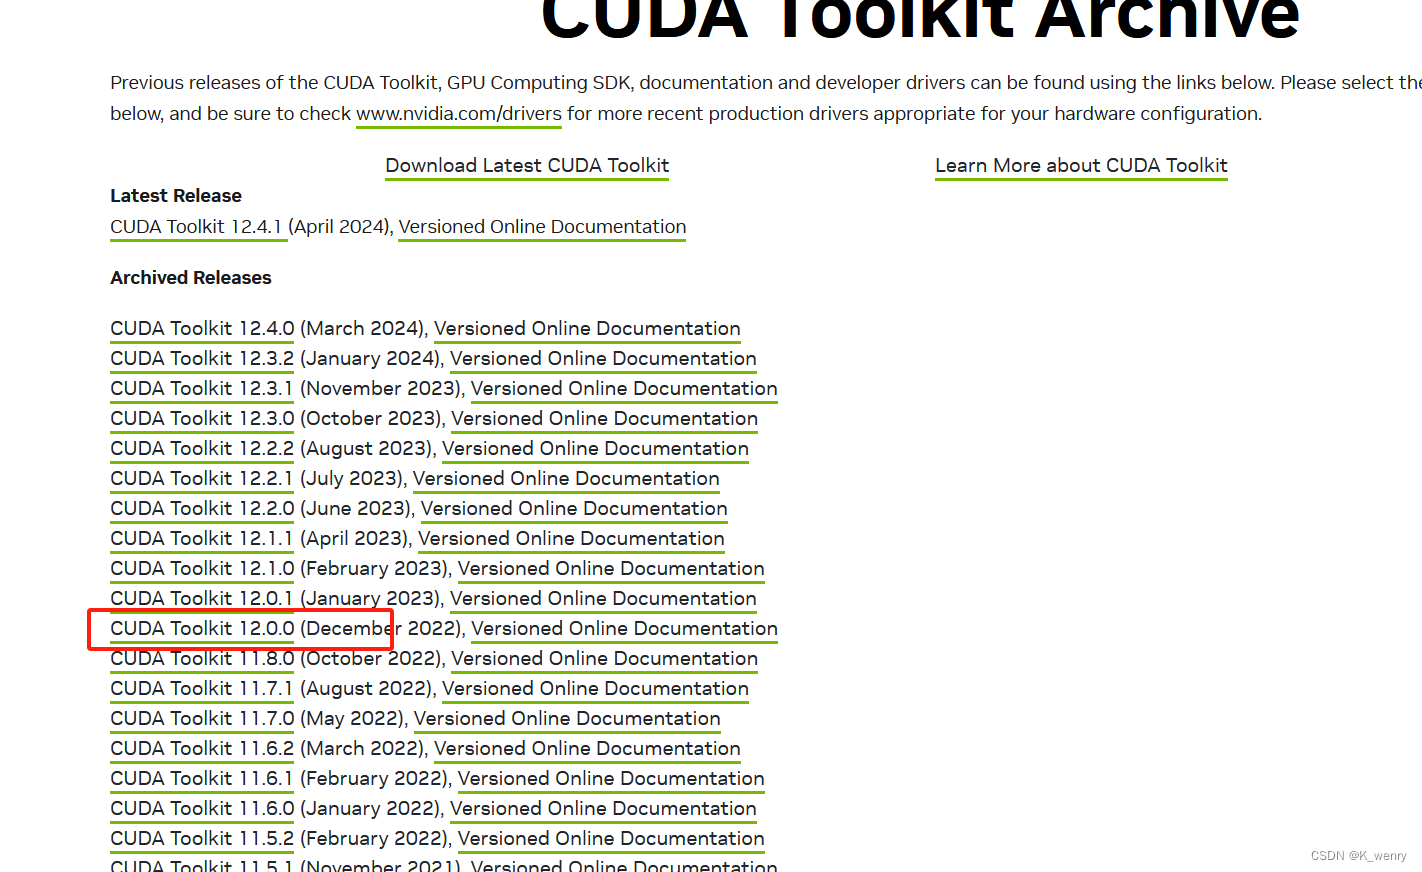
Task: Select CUDA Toolkit 12.3.2 link
Action: tap(202, 359)
